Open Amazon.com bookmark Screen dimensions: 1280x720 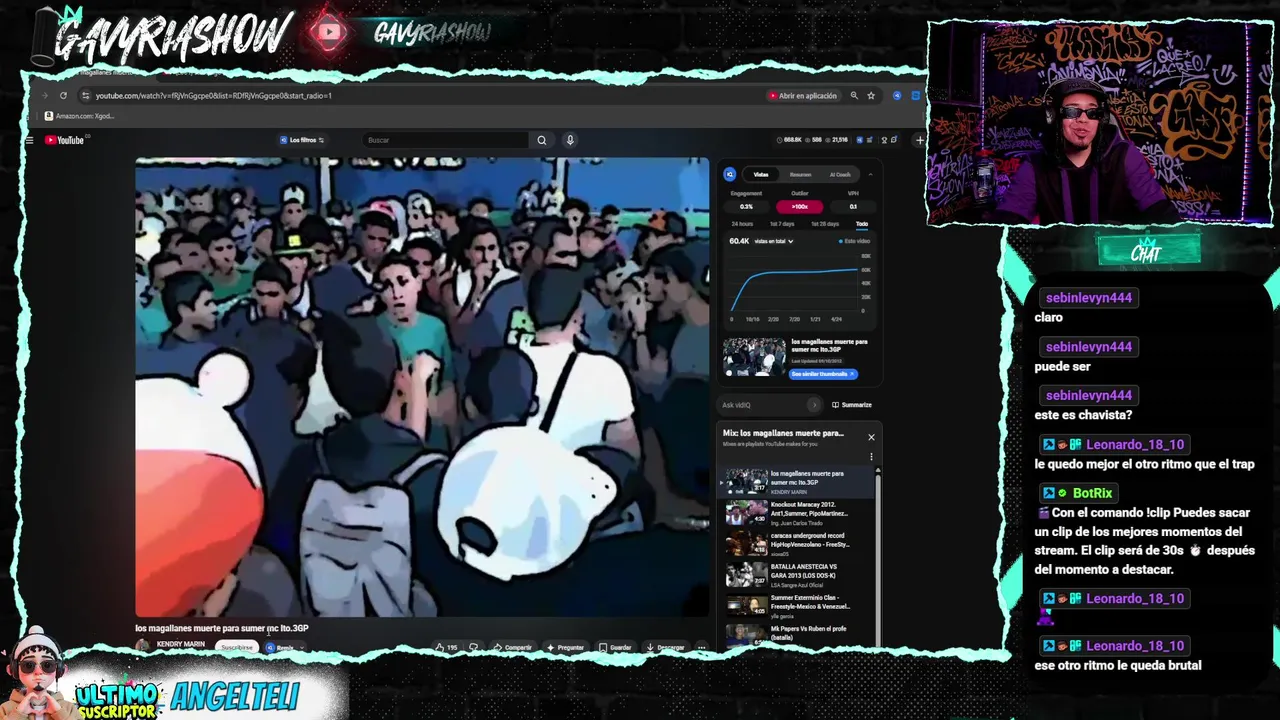(79, 116)
